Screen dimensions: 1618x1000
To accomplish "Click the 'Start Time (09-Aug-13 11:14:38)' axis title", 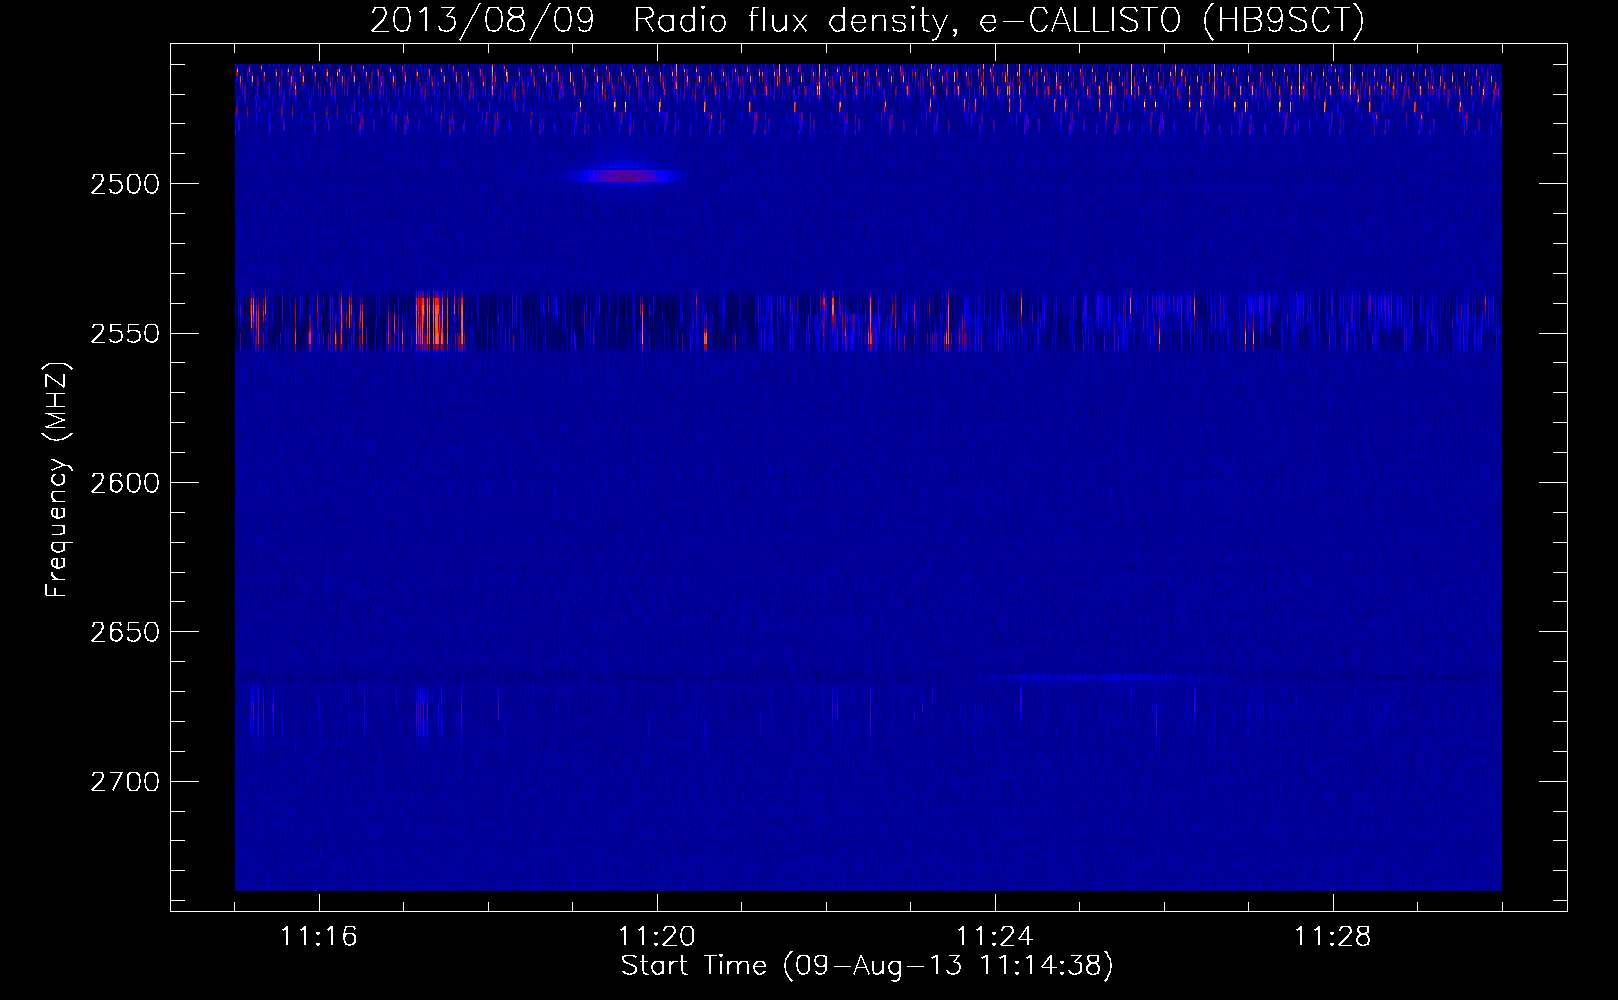I will [x=867, y=966].
